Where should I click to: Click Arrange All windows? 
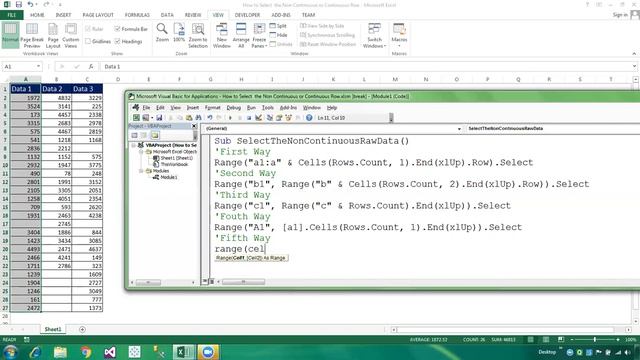click(x=241, y=35)
